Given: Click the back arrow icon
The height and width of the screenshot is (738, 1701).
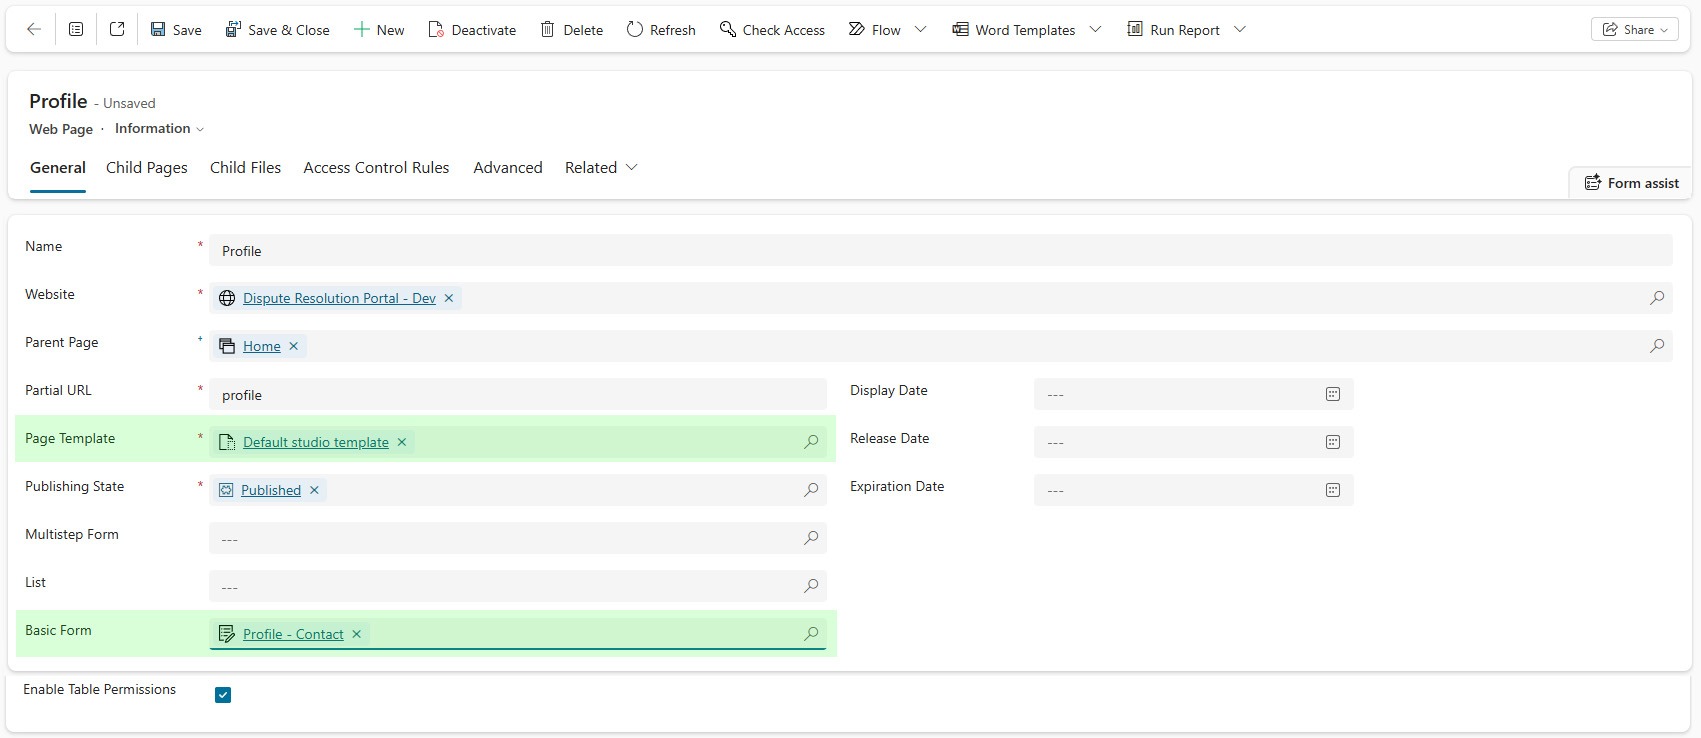Looking at the screenshot, I should (x=34, y=30).
